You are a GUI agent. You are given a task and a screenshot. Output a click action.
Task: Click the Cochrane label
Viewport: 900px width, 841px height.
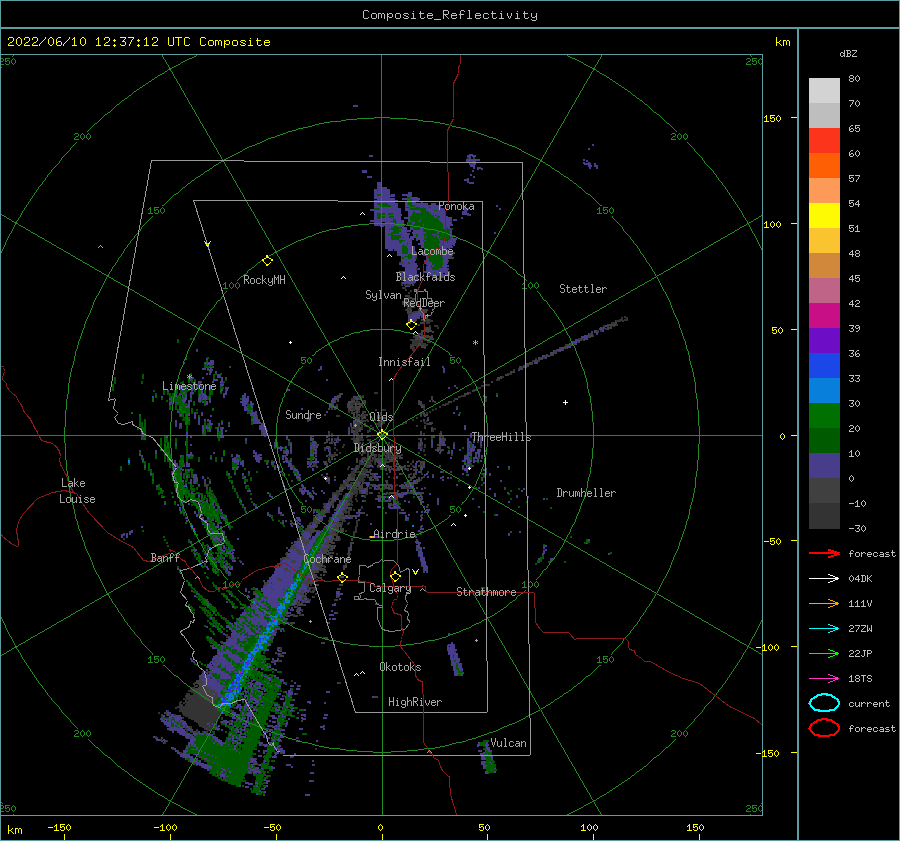(x=327, y=559)
